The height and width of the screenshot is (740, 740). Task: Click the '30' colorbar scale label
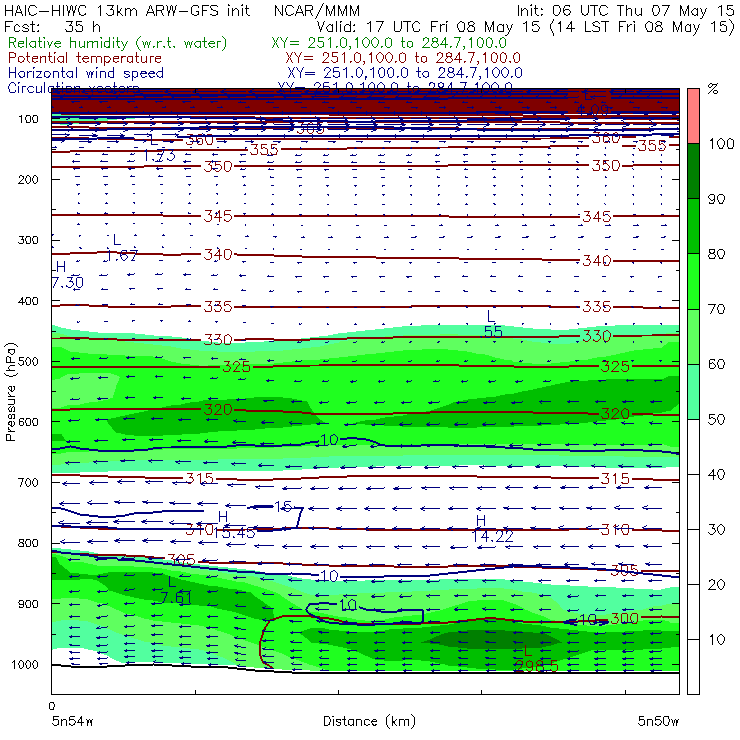point(716,530)
